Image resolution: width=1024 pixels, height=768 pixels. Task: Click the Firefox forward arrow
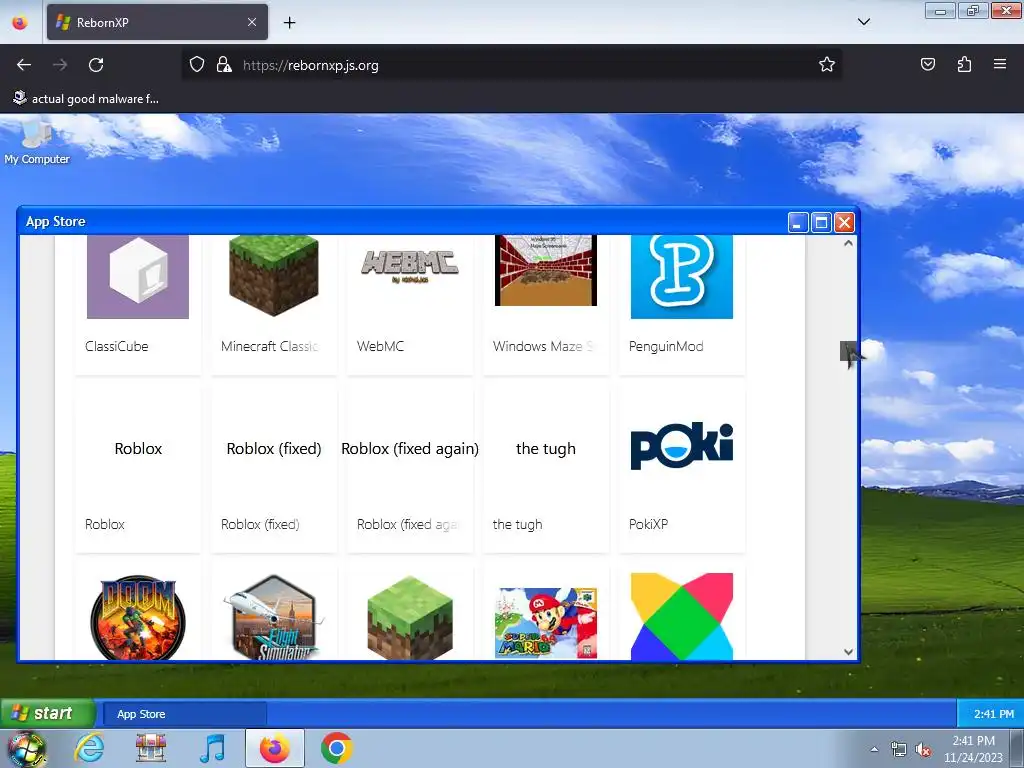pyautogui.click(x=60, y=65)
